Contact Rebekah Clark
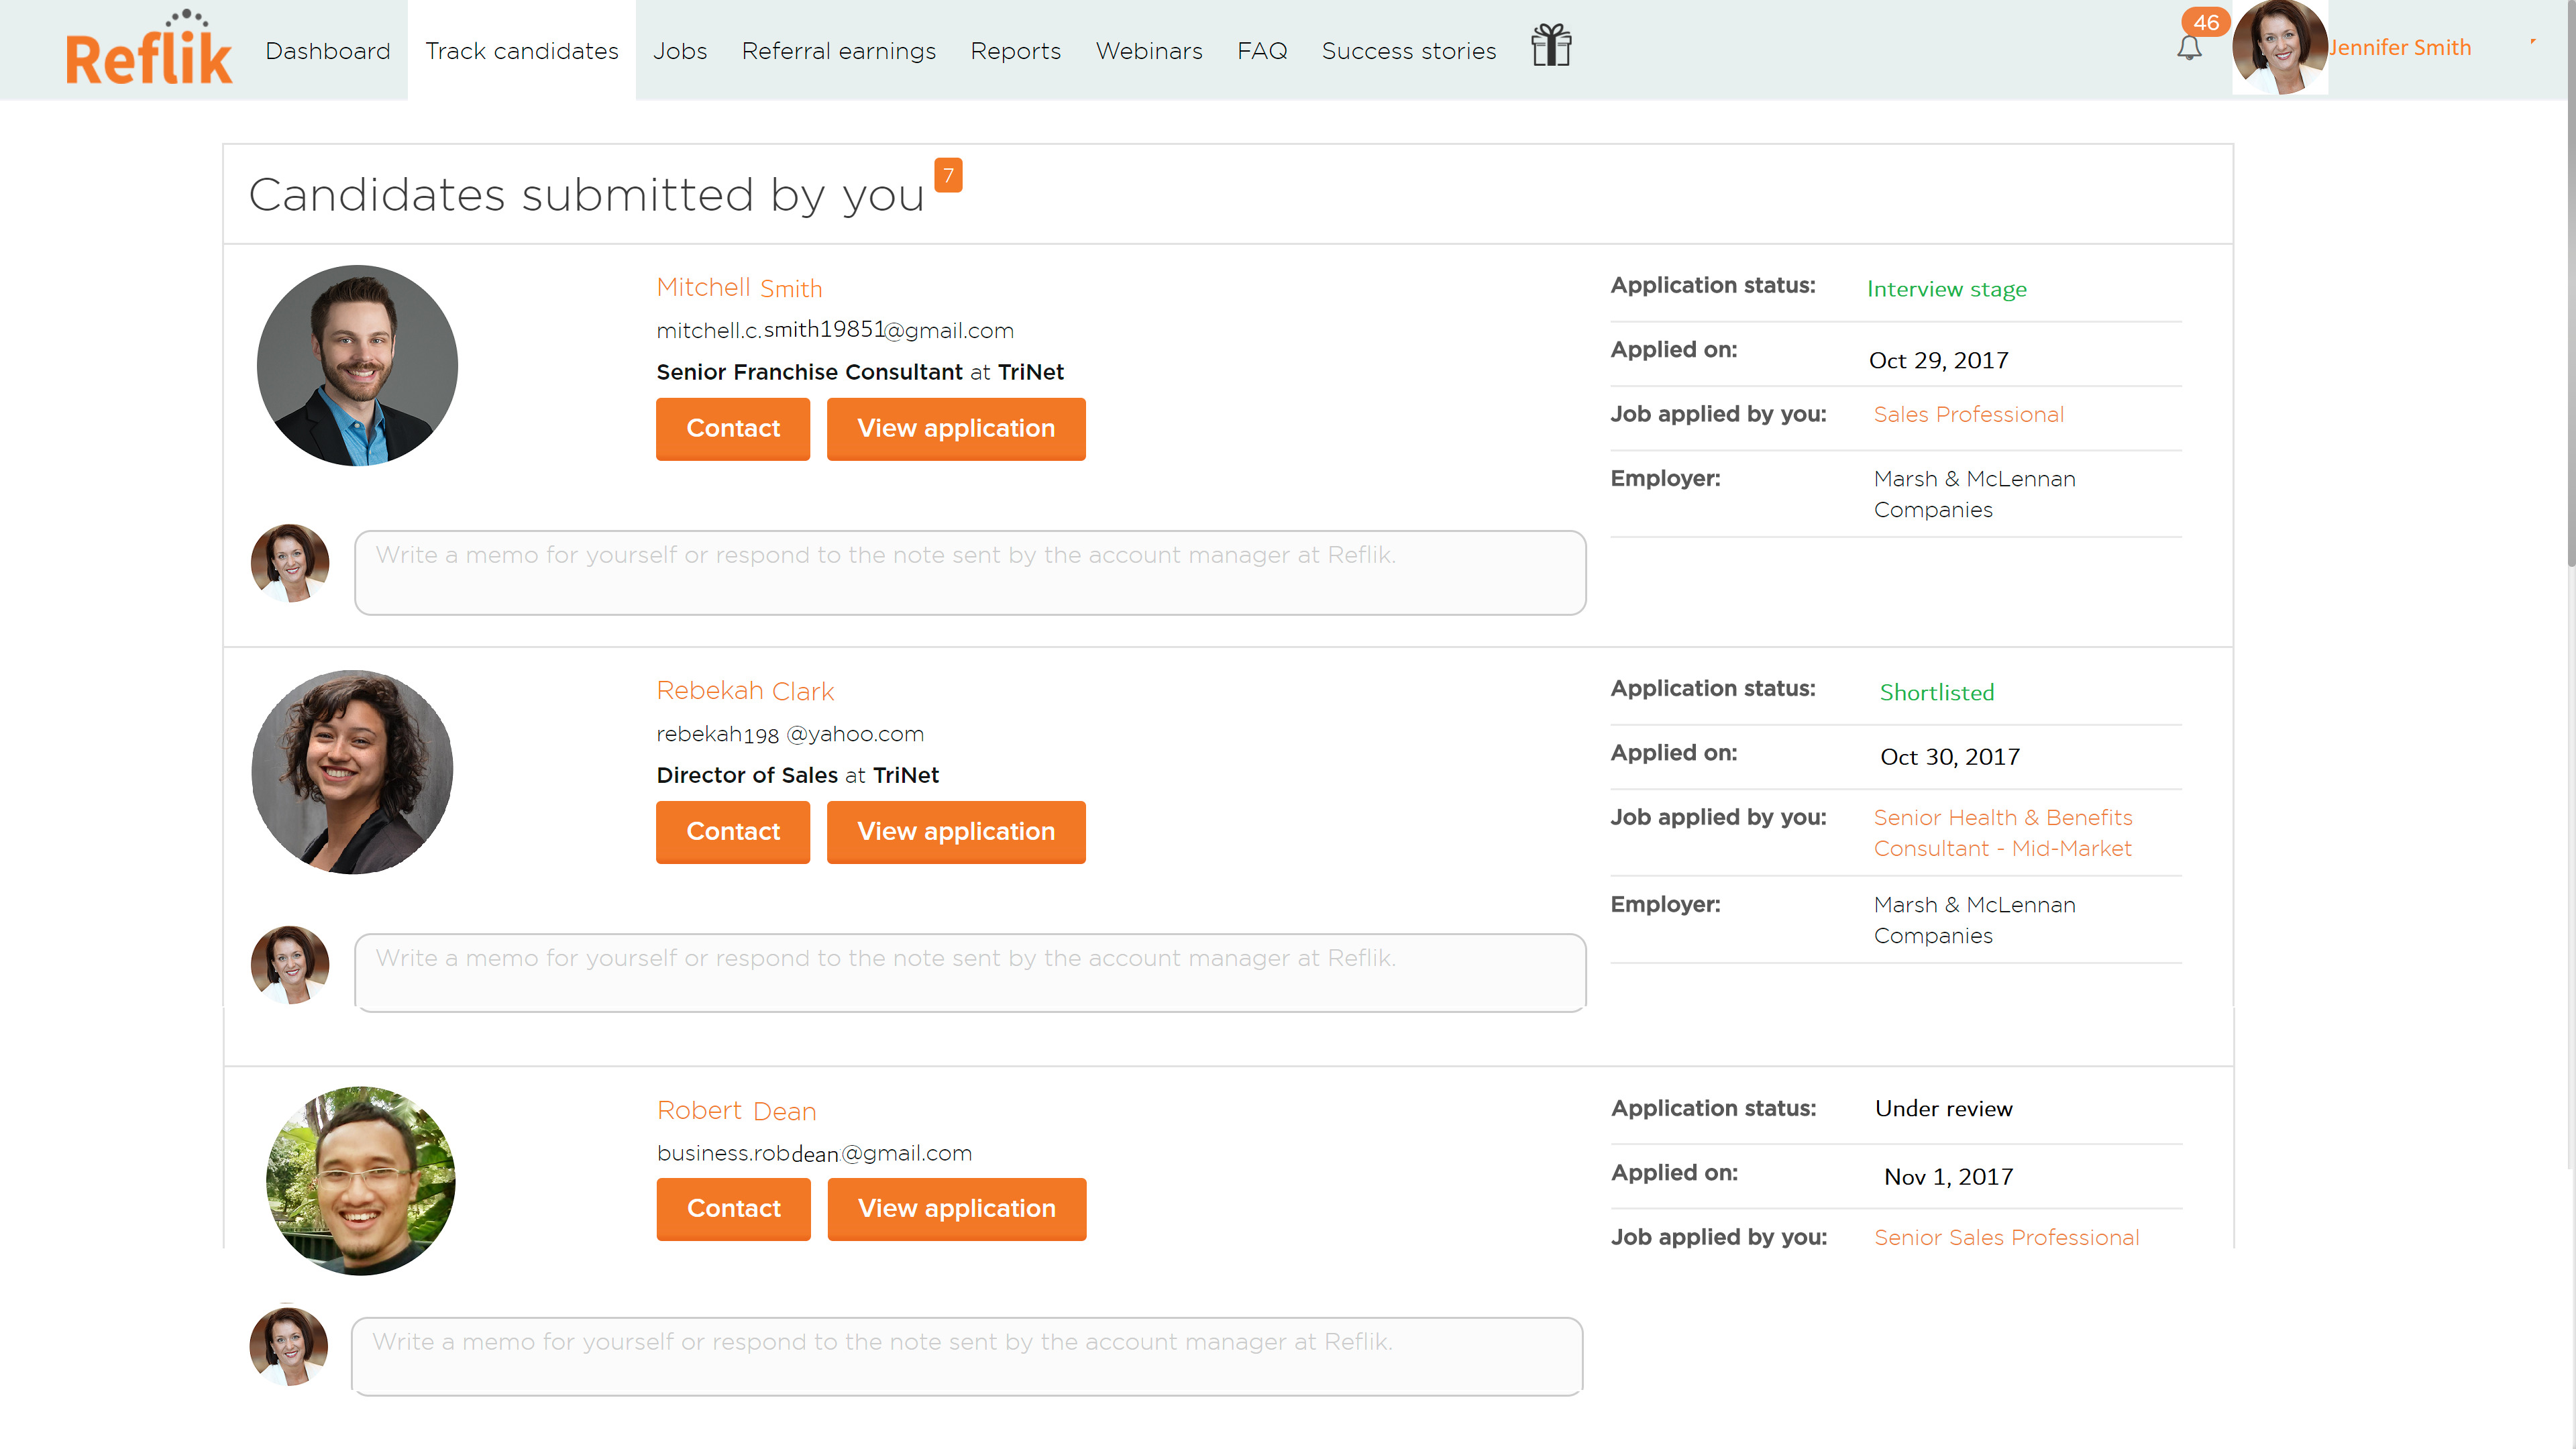This screenshot has height=1449, width=2576. pos(733,831)
